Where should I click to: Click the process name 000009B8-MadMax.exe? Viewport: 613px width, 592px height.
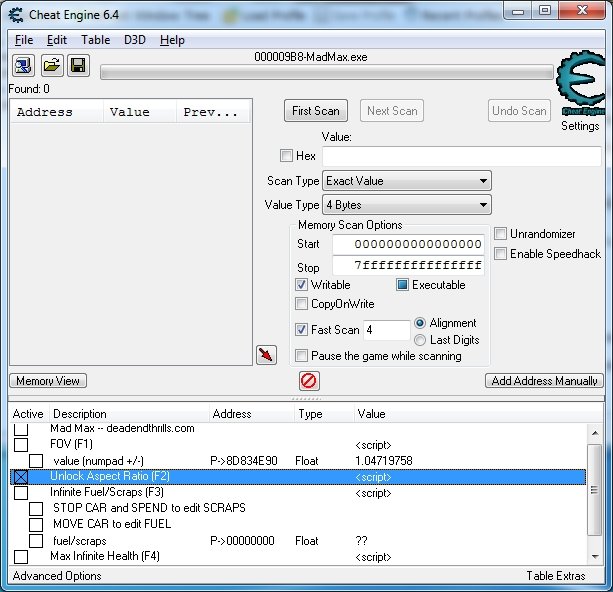point(311,57)
